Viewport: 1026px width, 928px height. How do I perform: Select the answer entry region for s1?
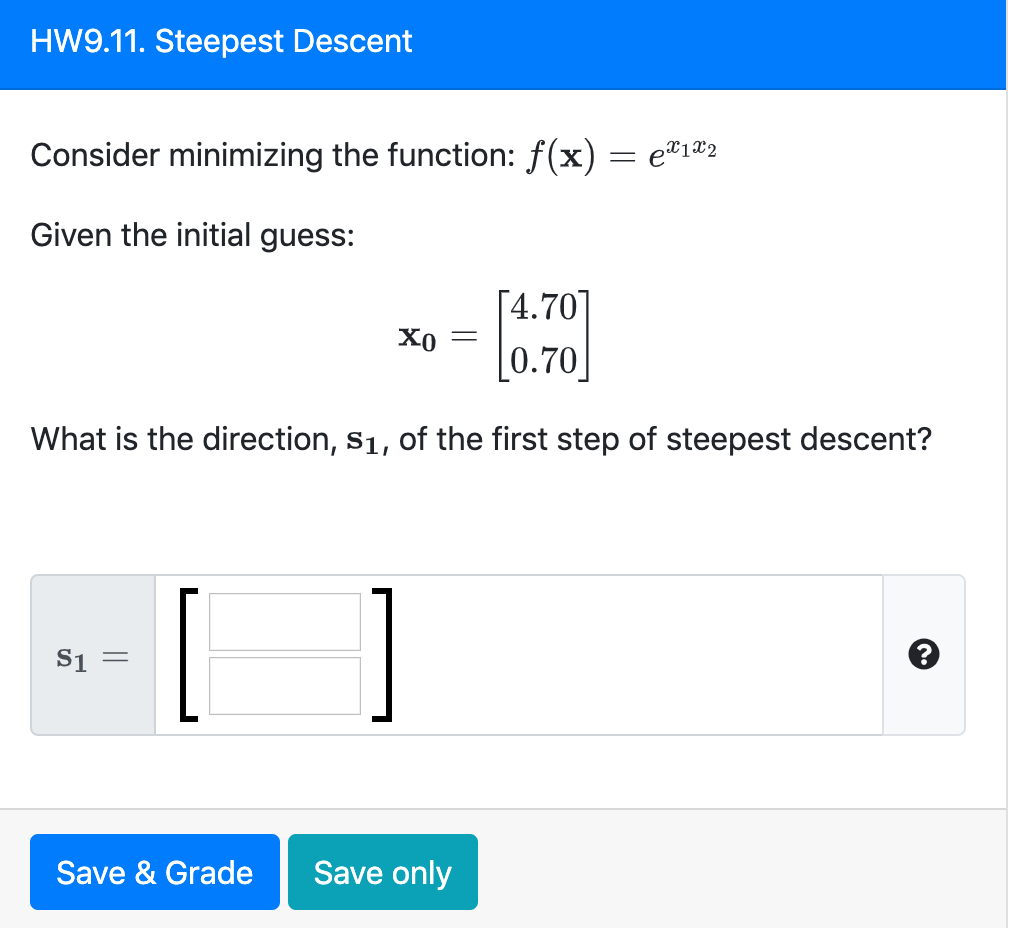tap(500, 654)
